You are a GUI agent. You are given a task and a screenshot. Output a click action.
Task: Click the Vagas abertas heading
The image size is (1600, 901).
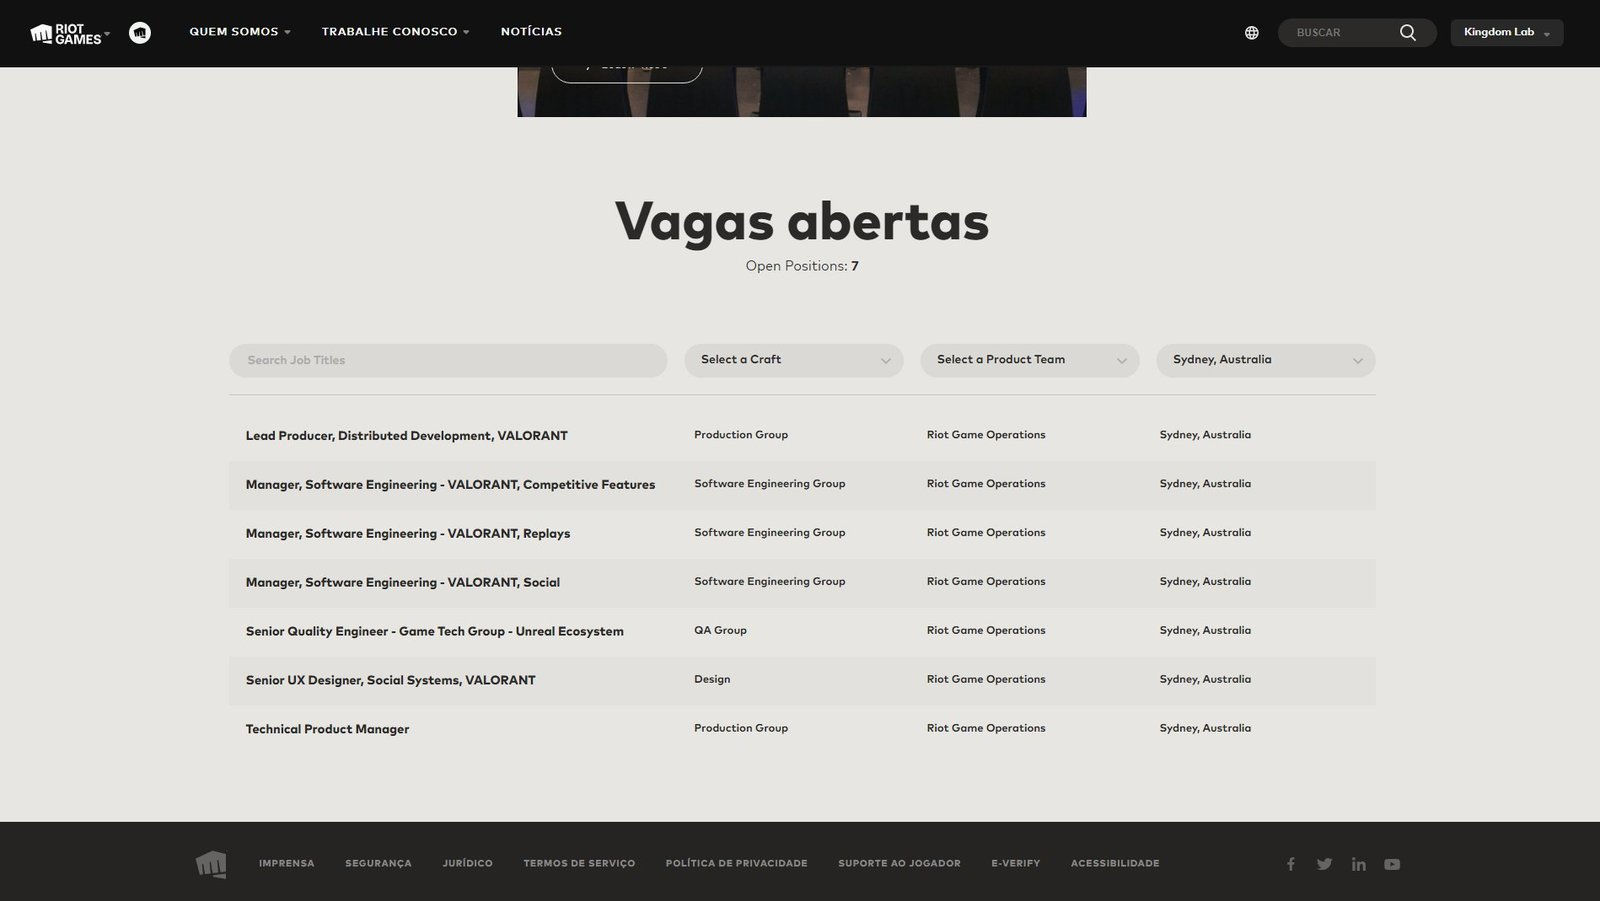coord(802,222)
